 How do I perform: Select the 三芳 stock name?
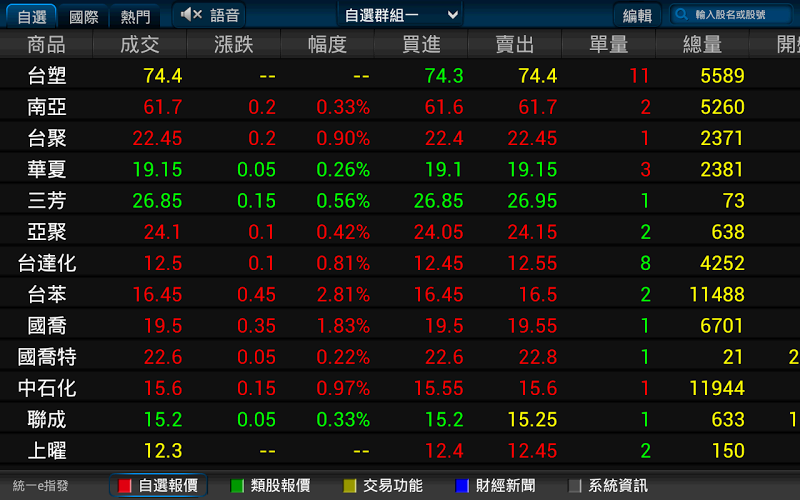(x=46, y=201)
